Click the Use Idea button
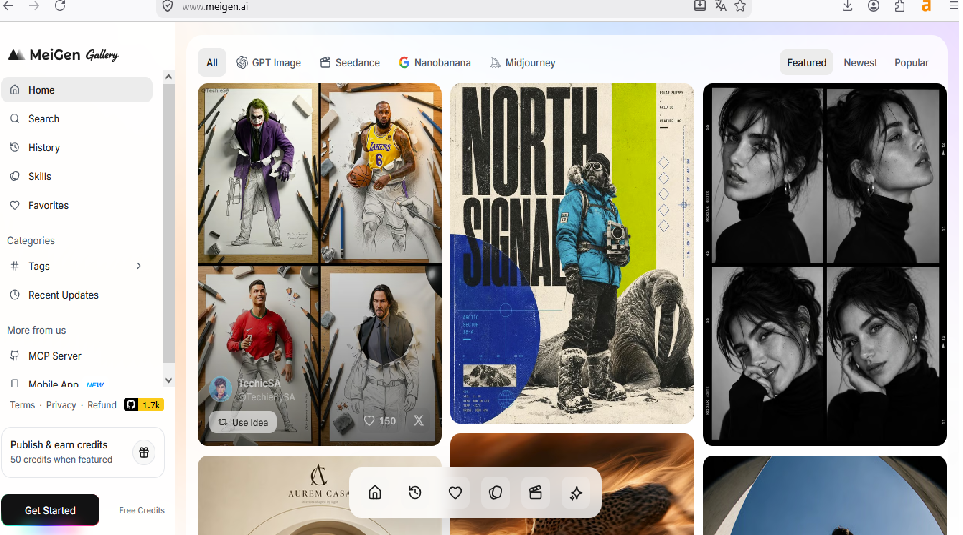The image size is (963, 535). point(243,422)
